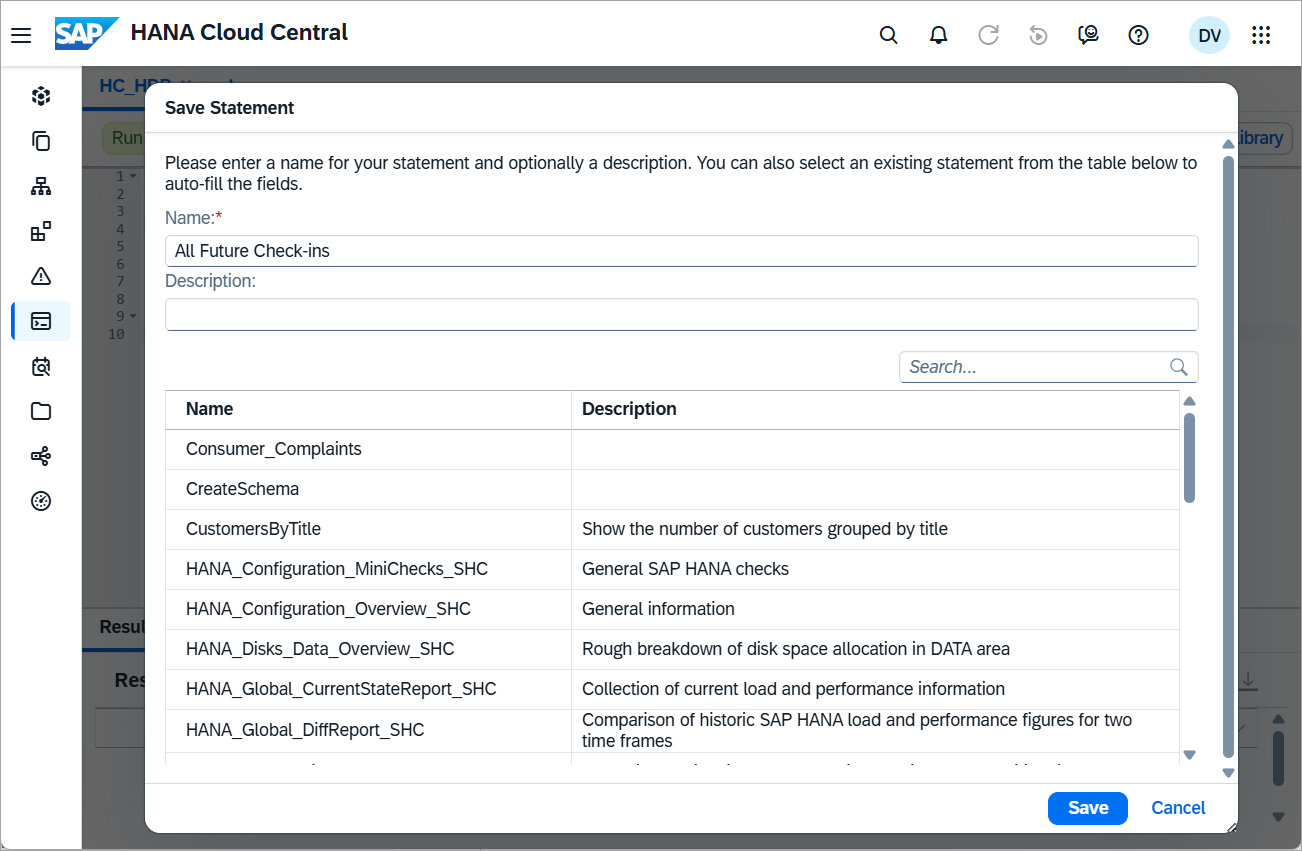
Task: Focus the Name input field
Action: [681, 251]
